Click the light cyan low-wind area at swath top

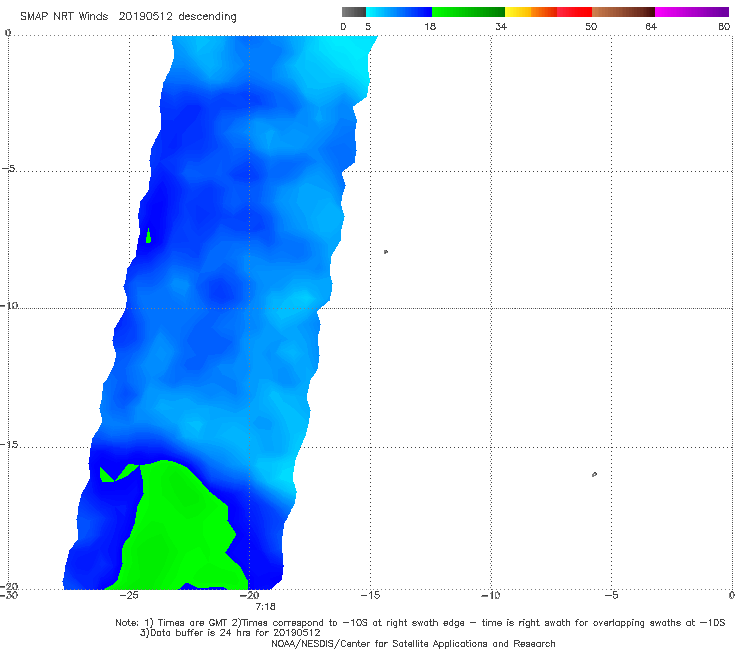[x=342, y=59]
